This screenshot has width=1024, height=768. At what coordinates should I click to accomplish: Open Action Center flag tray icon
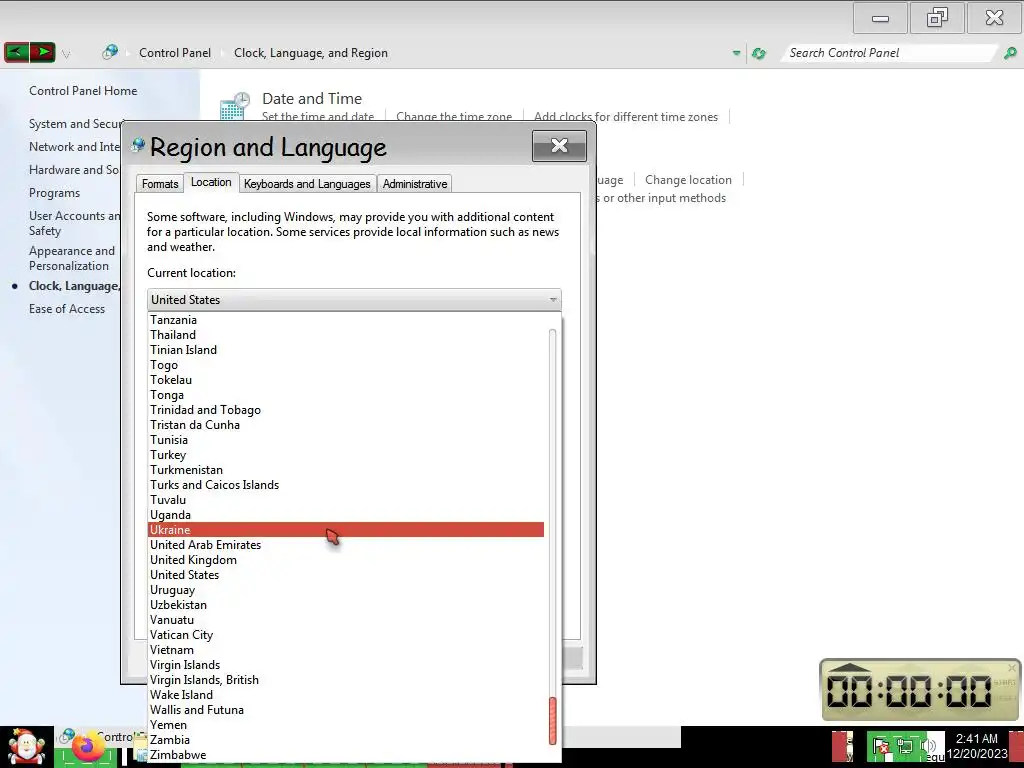click(x=880, y=746)
